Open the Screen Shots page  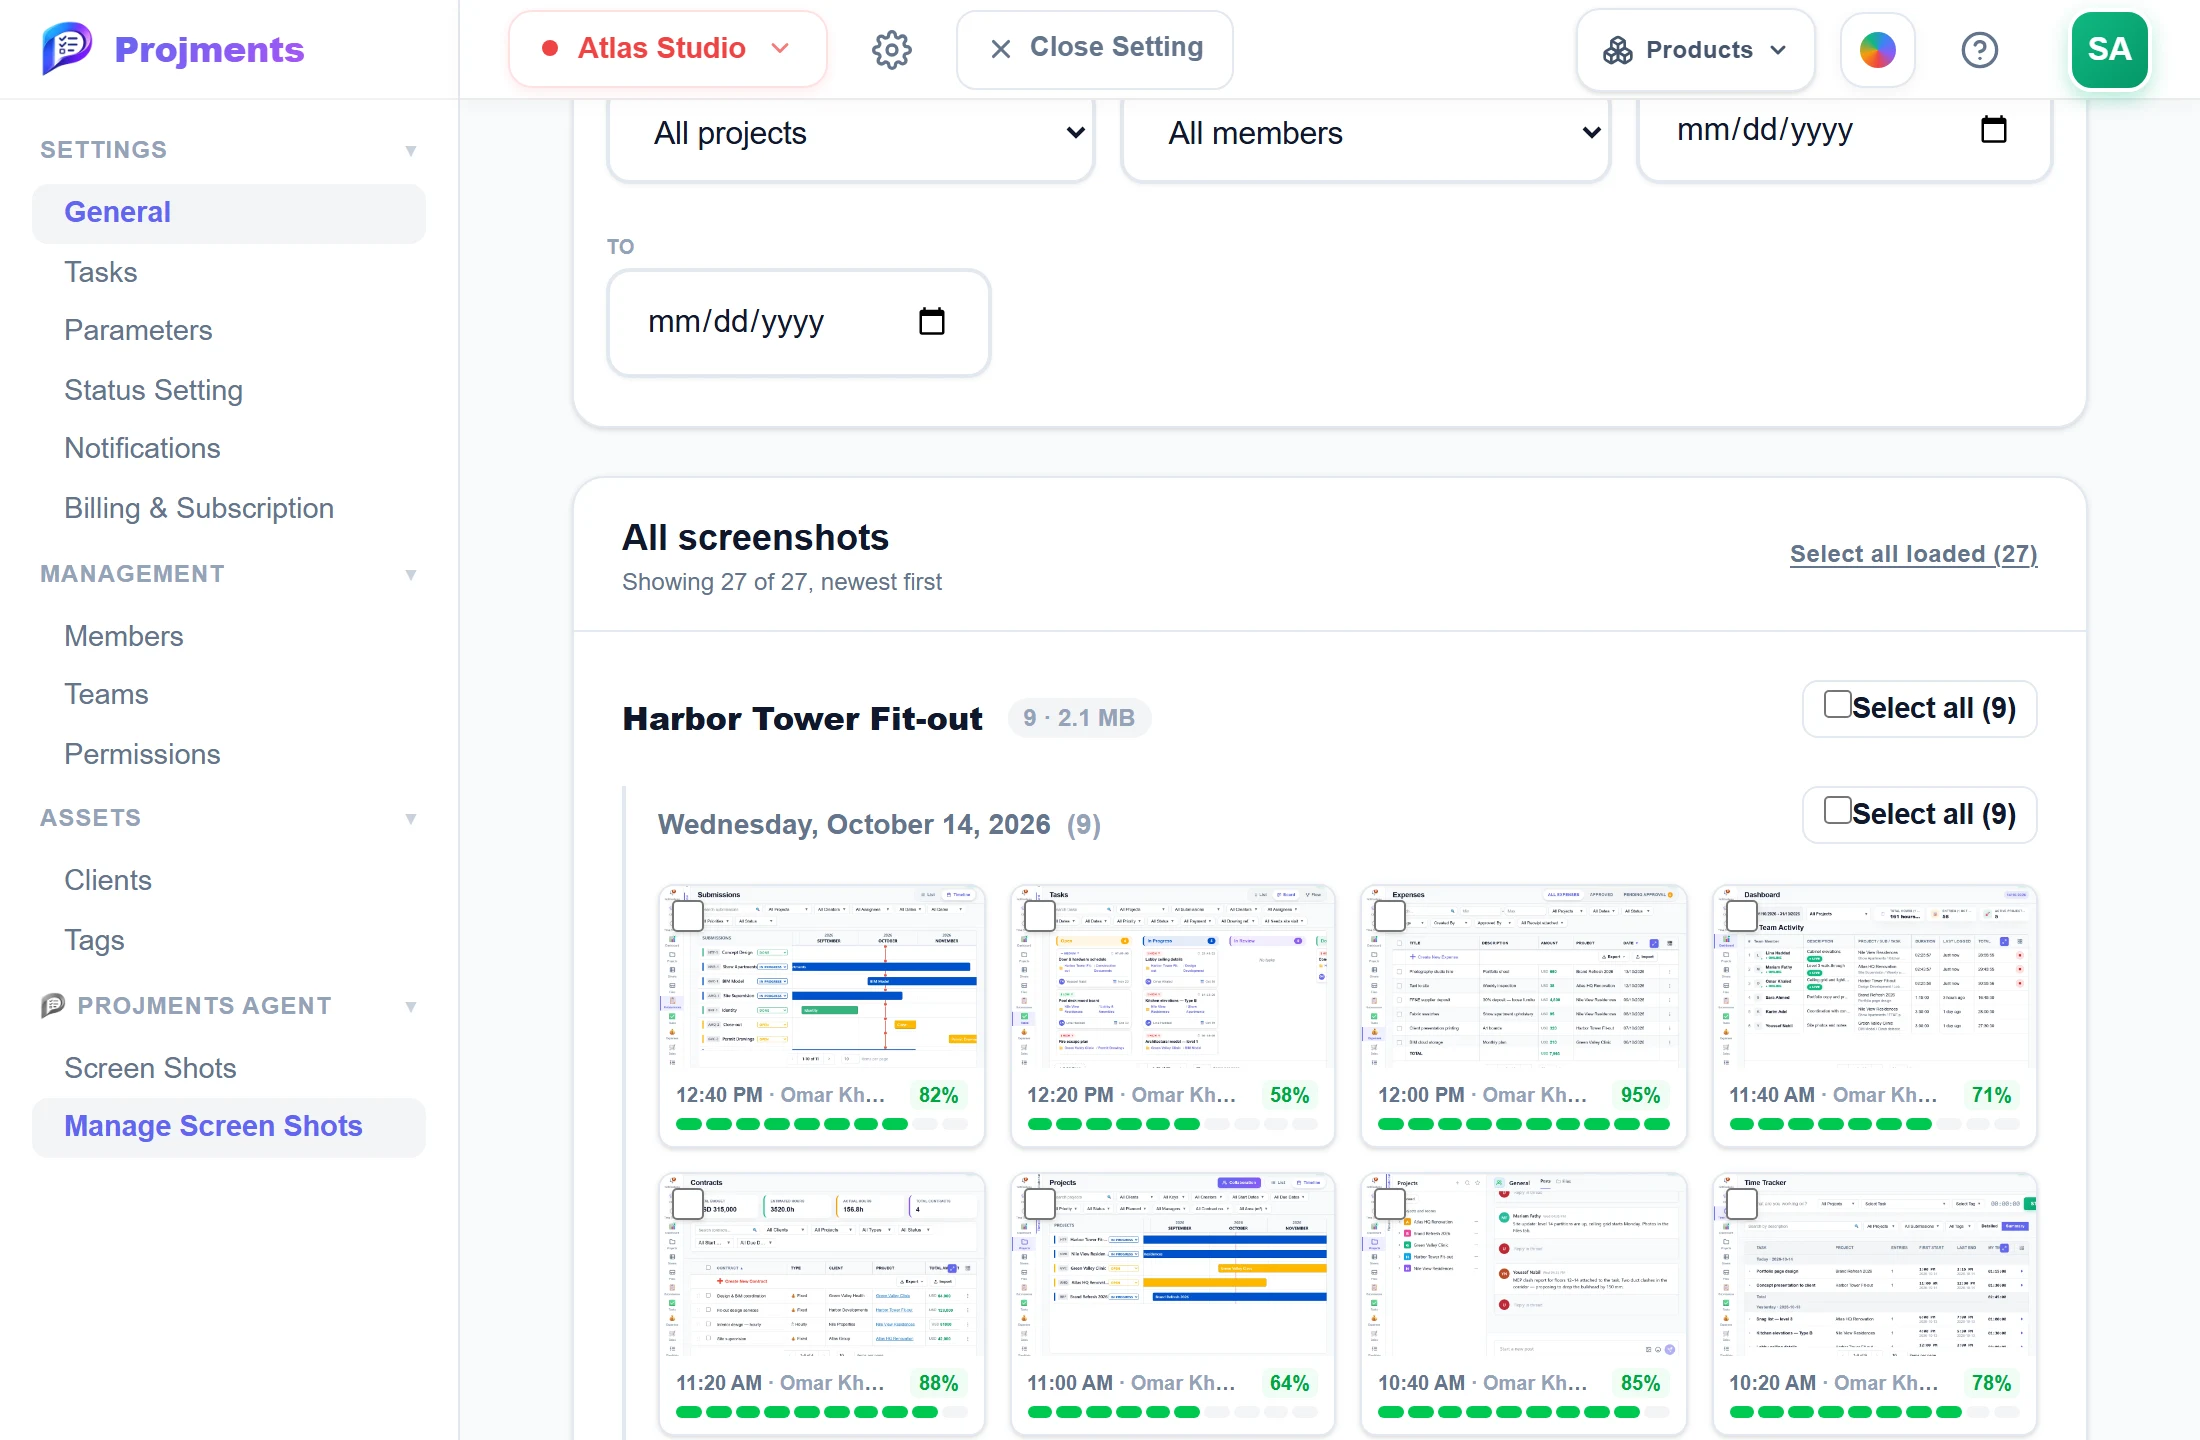[150, 1068]
